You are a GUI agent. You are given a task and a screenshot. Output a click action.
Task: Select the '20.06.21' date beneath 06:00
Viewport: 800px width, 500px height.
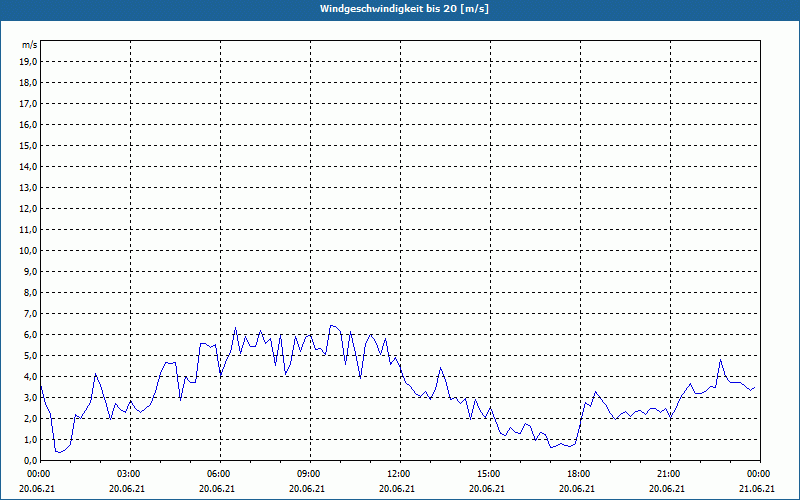(x=217, y=488)
